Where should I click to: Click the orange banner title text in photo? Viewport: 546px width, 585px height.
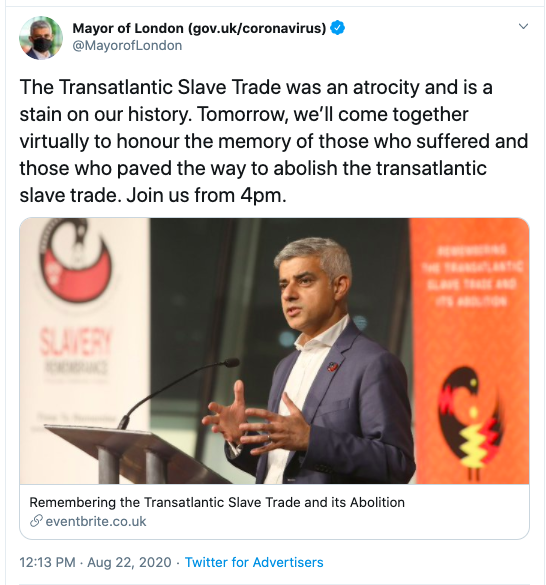(x=472, y=275)
